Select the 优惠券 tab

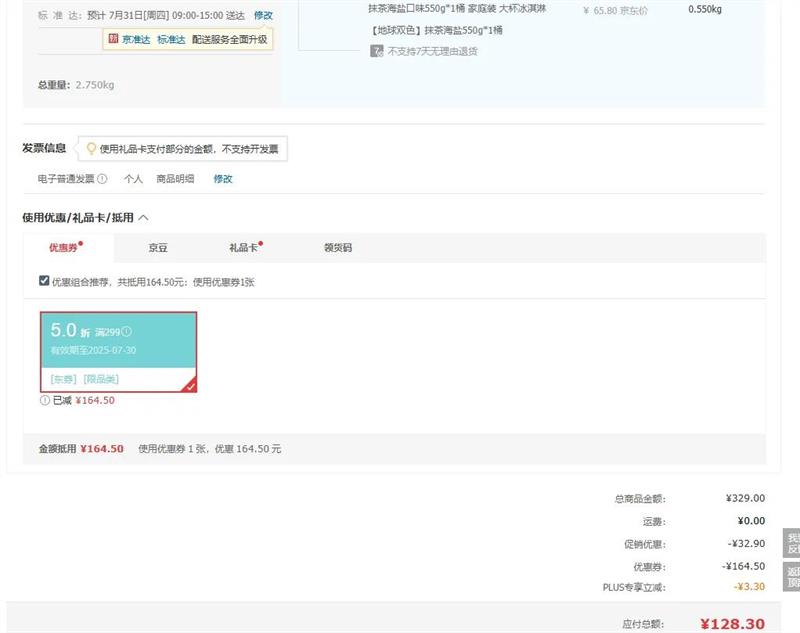pyautogui.click(x=64, y=248)
